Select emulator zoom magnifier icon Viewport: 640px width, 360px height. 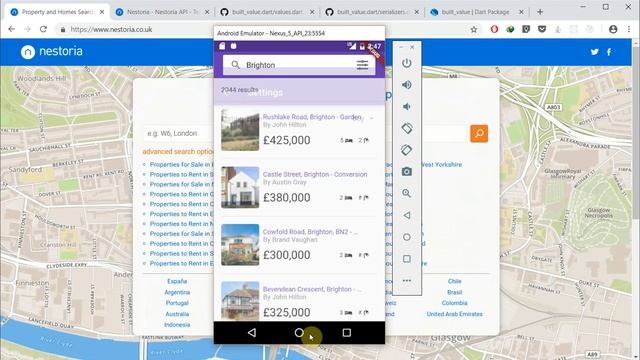[x=407, y=193]
